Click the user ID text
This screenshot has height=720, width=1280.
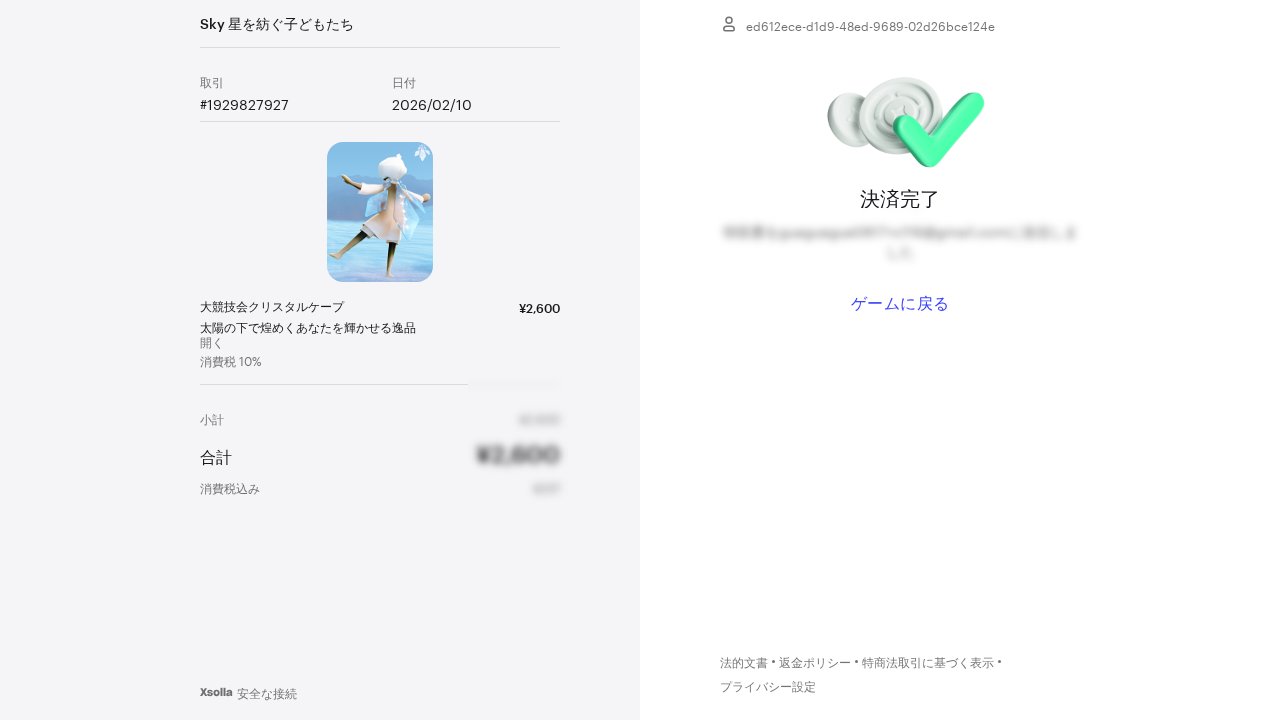point(870,27)
